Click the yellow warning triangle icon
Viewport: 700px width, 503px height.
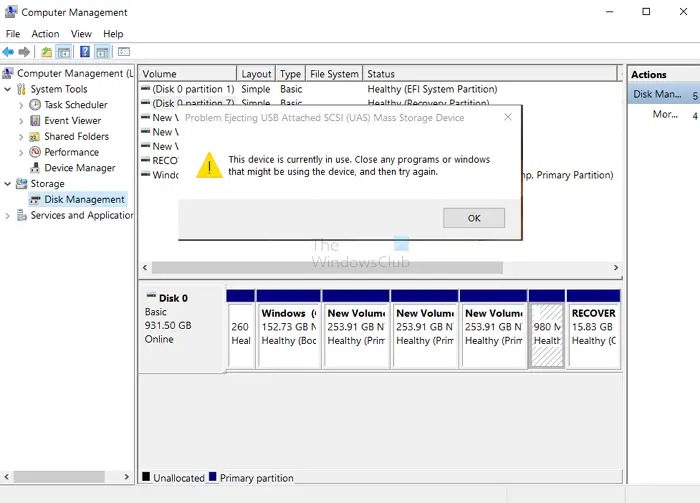pyautogui.click(x=209, y=165)
